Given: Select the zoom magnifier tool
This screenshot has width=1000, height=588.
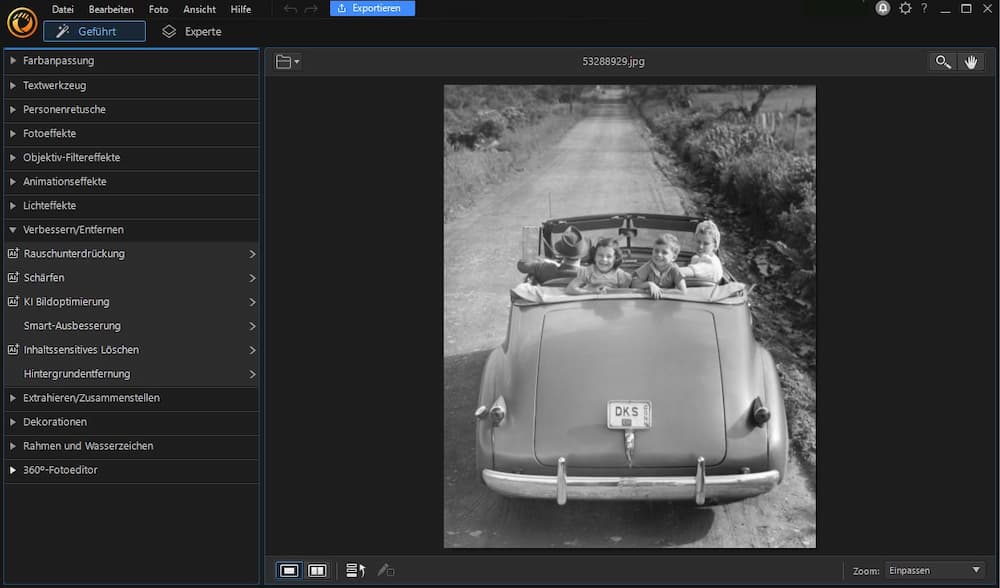Looking at the screenshot, I should click(942, 62).
